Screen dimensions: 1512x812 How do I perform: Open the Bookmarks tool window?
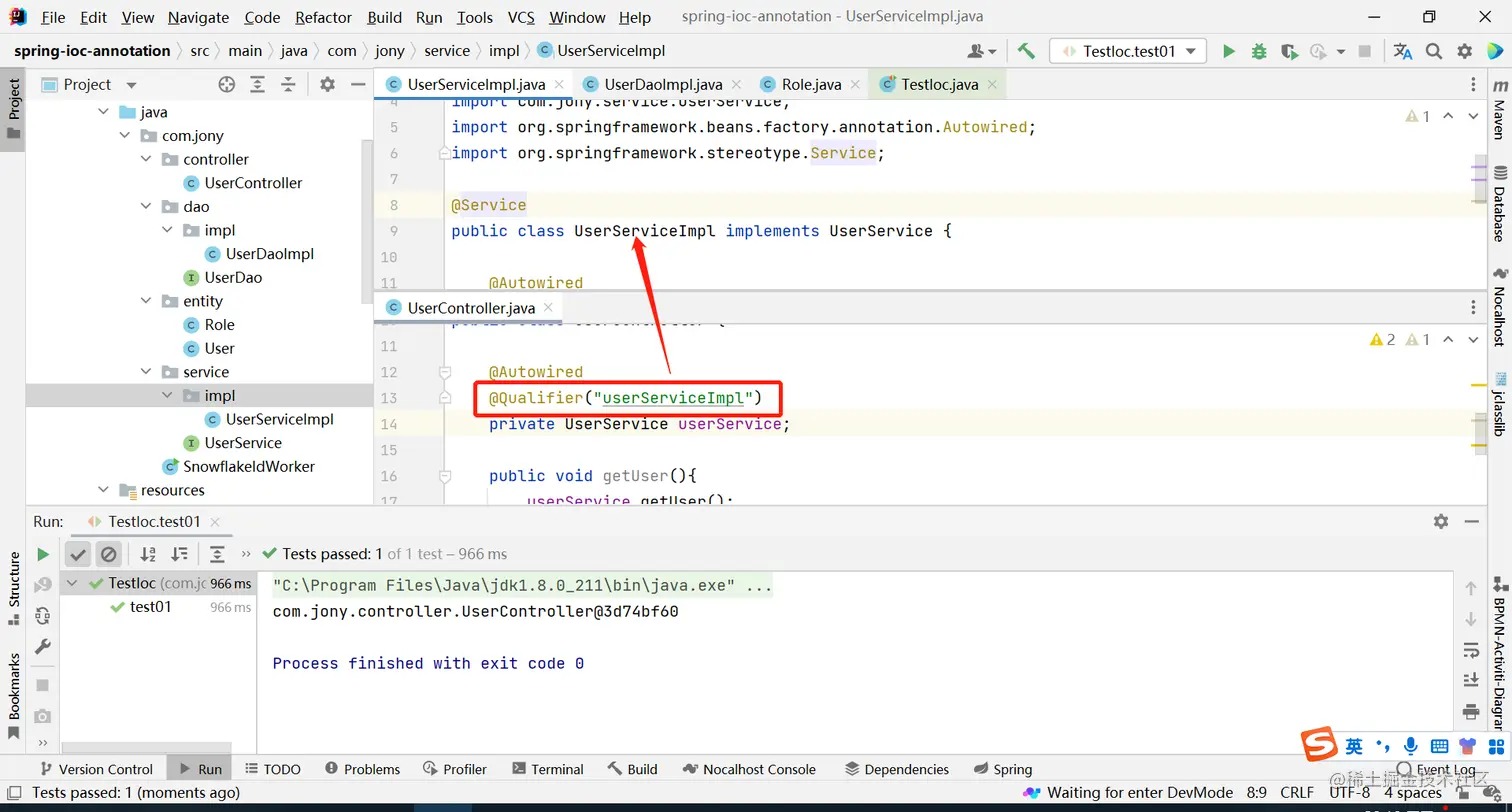coord(14,696)
